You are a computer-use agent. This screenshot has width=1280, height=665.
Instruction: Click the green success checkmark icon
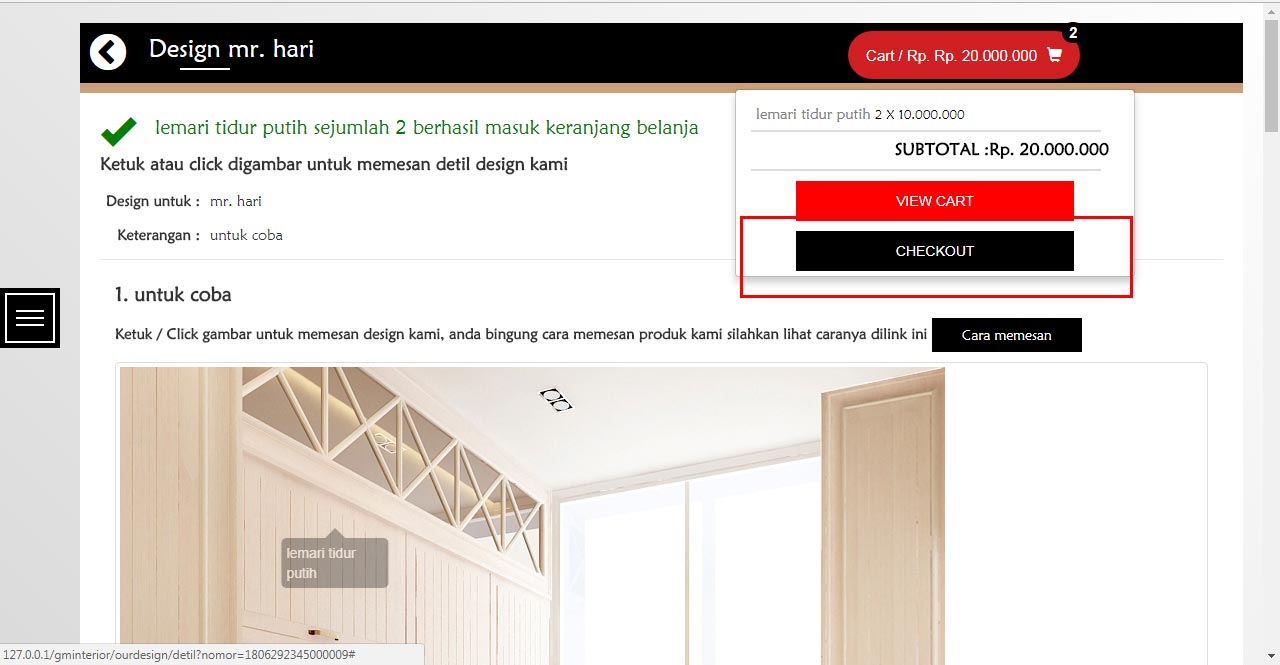[x=119, y=131]
